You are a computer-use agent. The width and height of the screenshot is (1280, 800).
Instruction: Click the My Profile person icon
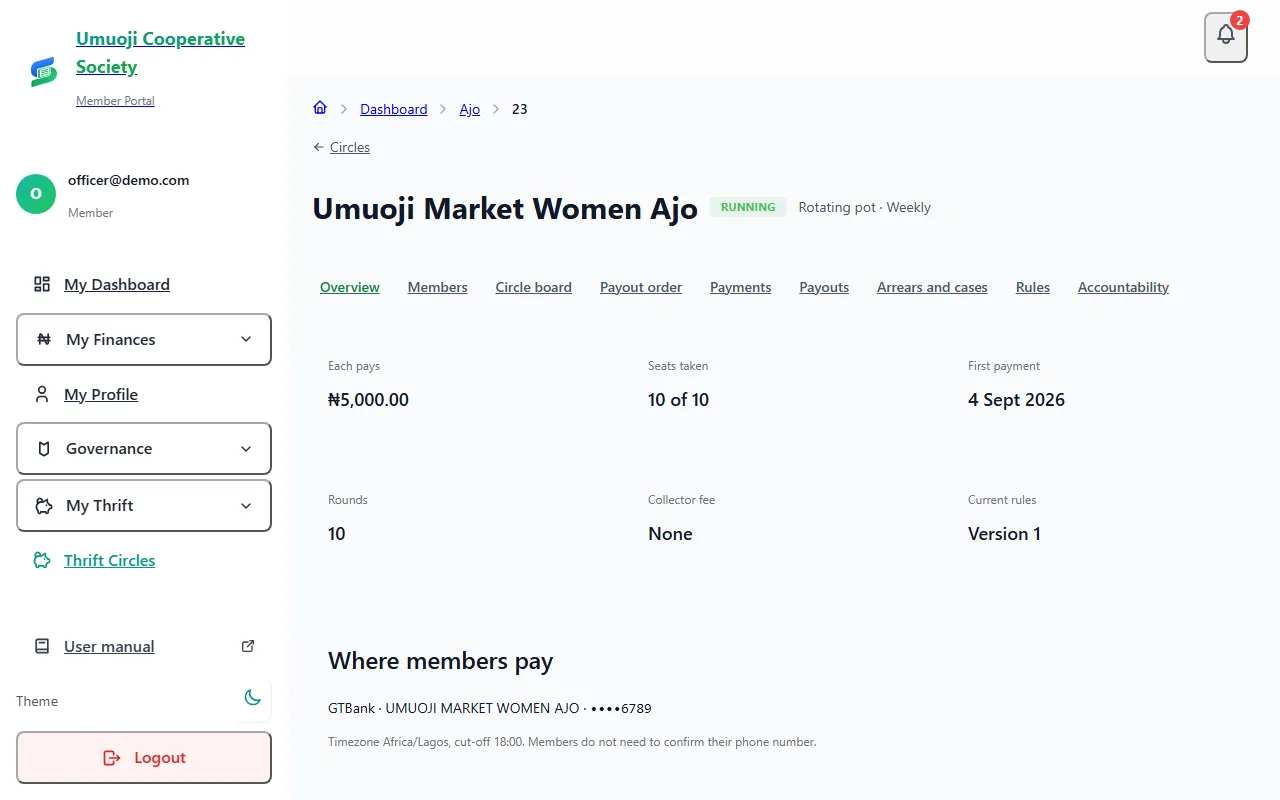click(x=42, y=394)
